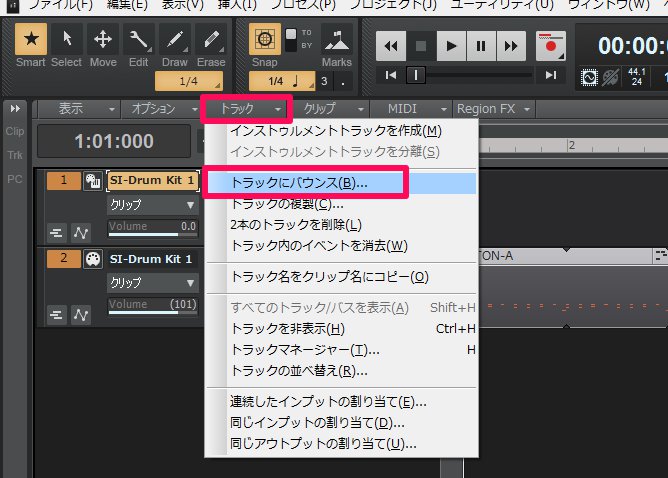Toggle track 1 automation lanes icon

(81, 233)
